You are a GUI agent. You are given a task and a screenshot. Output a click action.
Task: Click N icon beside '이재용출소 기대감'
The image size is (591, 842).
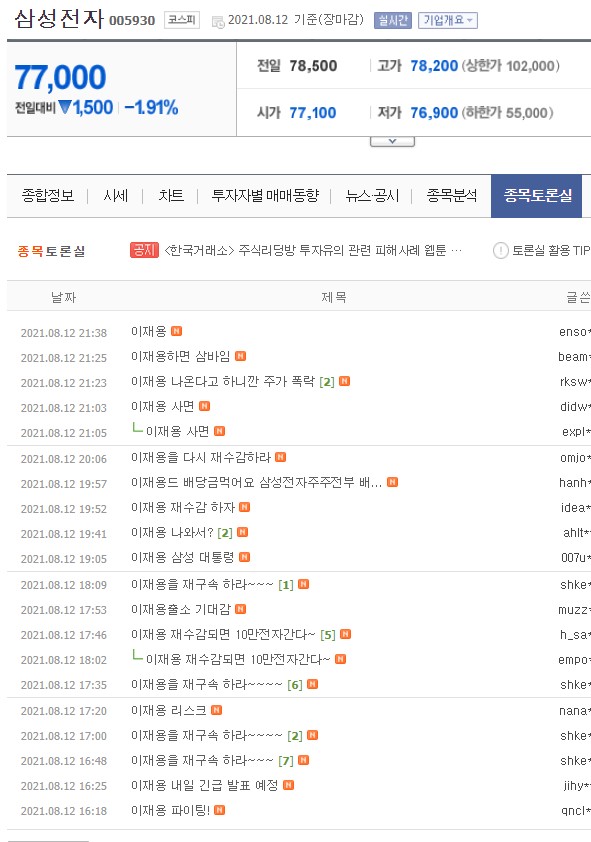240,608
